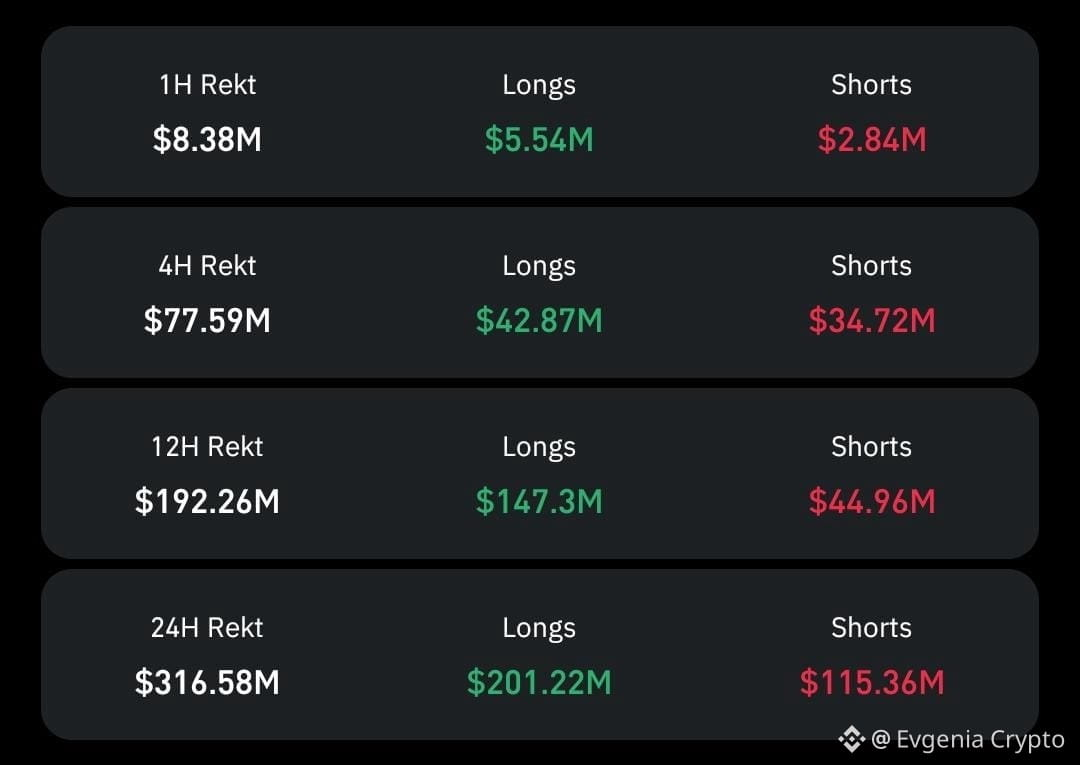The image size is (1080, 765).
Task: Select the 1H Shorts value $2.84M
Action: pos(871,139)
